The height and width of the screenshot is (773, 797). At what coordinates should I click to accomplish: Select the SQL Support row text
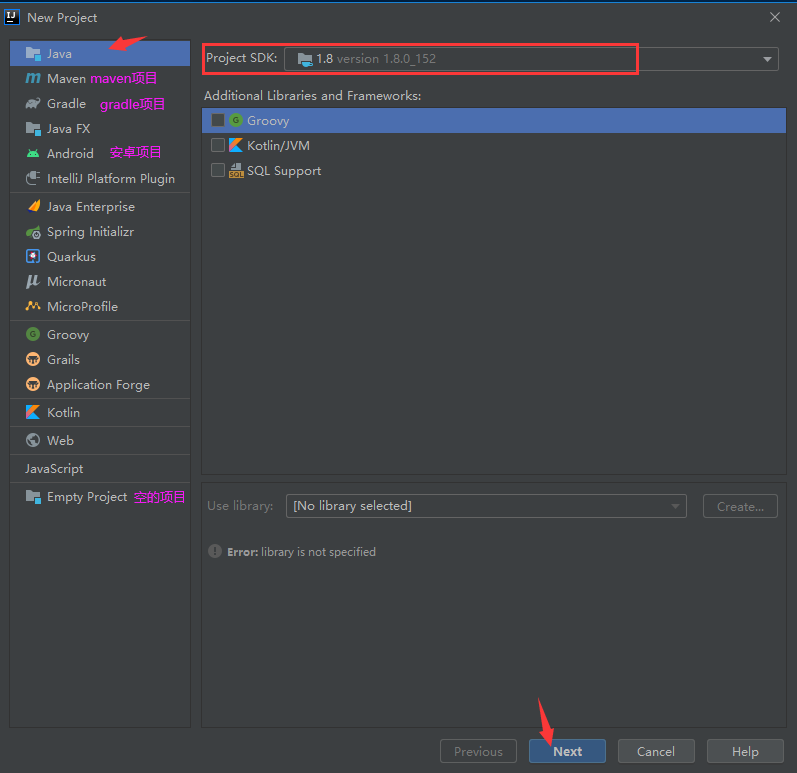pos(284,171)
